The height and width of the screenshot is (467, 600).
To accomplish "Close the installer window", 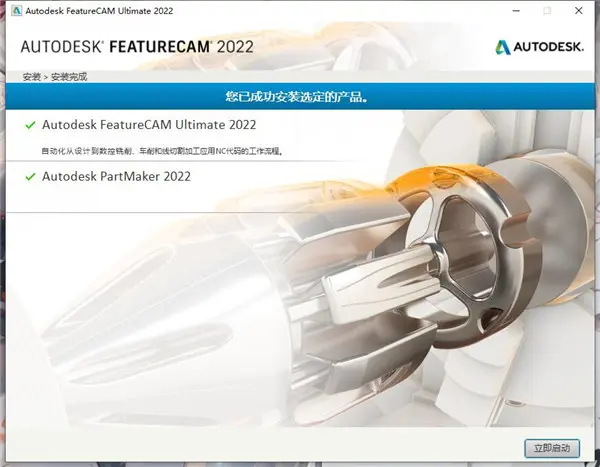I will tap(579, 11).
